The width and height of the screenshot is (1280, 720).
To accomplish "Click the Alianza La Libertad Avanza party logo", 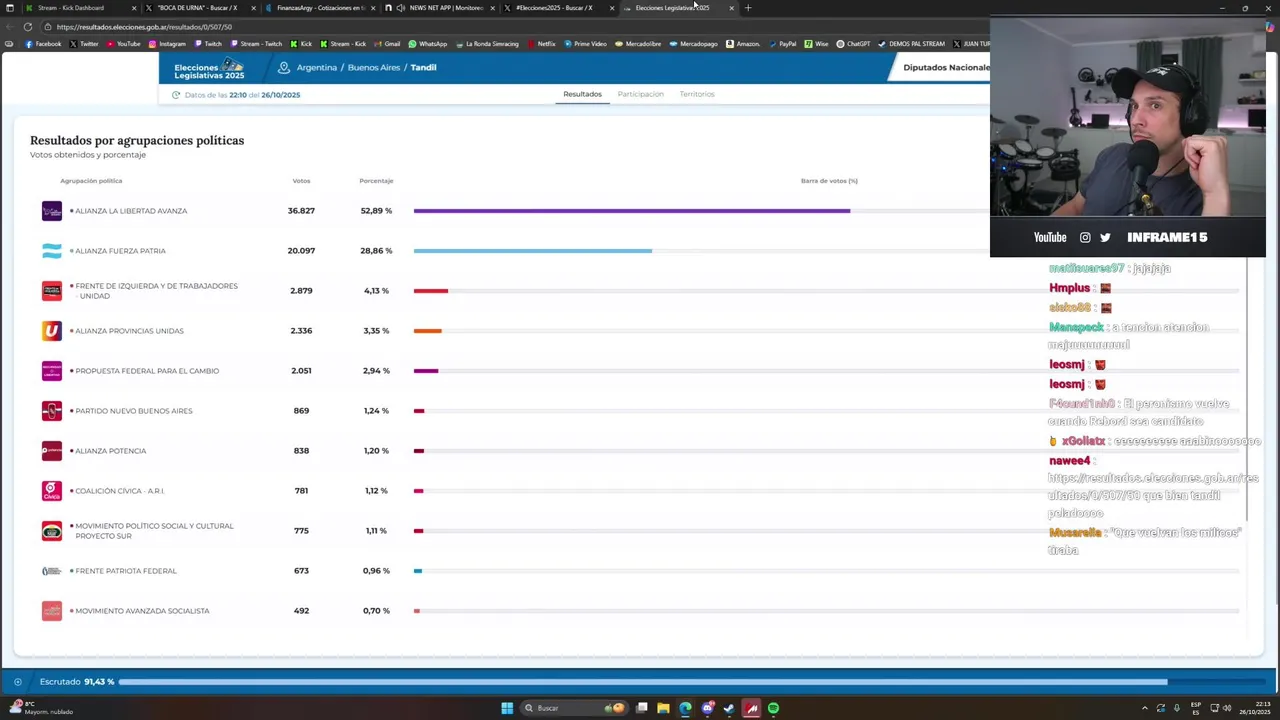I will click(52, 211).
